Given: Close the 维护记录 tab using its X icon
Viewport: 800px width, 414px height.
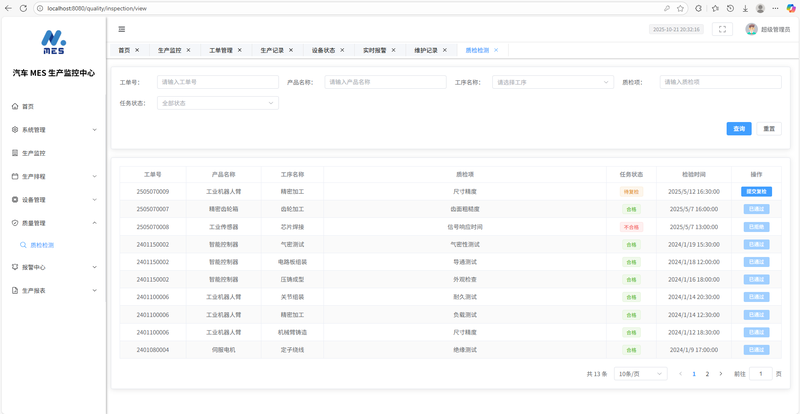Looking at the screenshot, I should tap(445, 50).
